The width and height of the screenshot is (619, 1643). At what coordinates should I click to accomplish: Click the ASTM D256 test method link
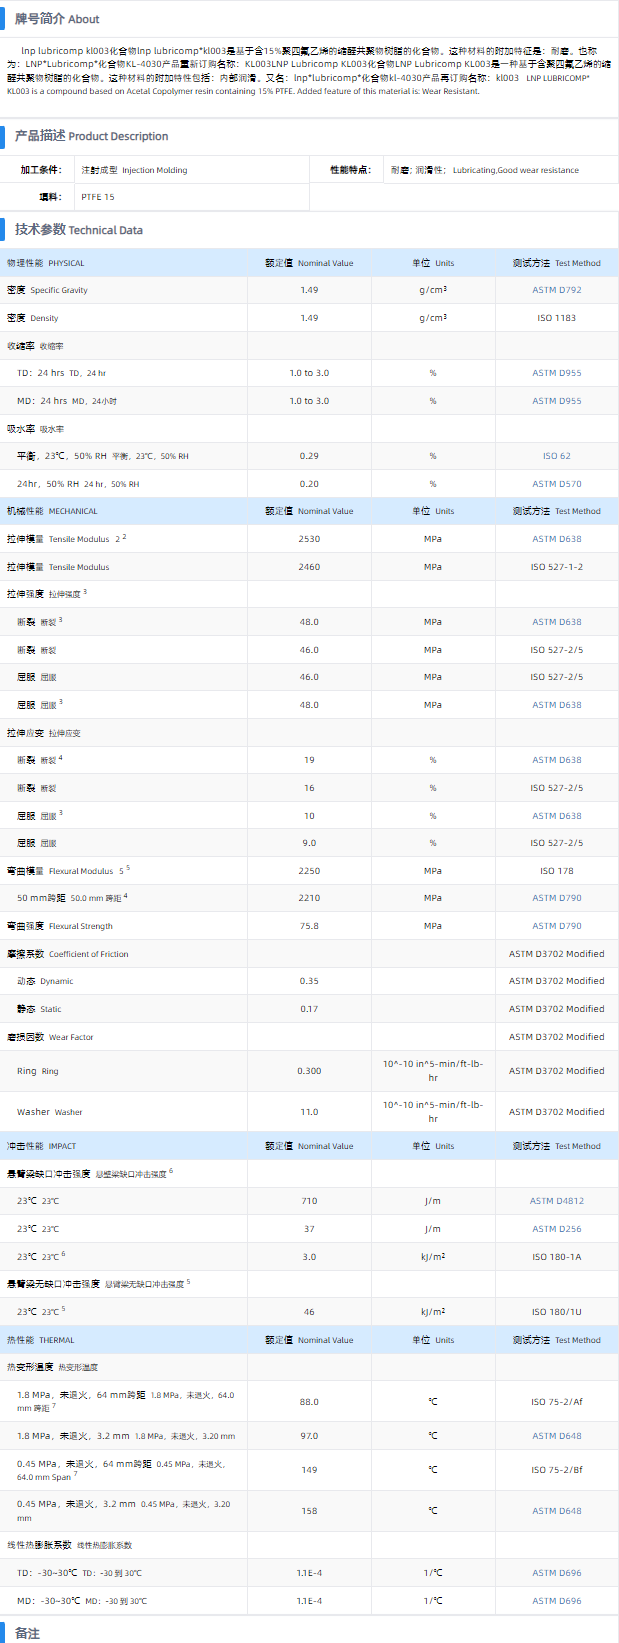tap(556, 1229)
